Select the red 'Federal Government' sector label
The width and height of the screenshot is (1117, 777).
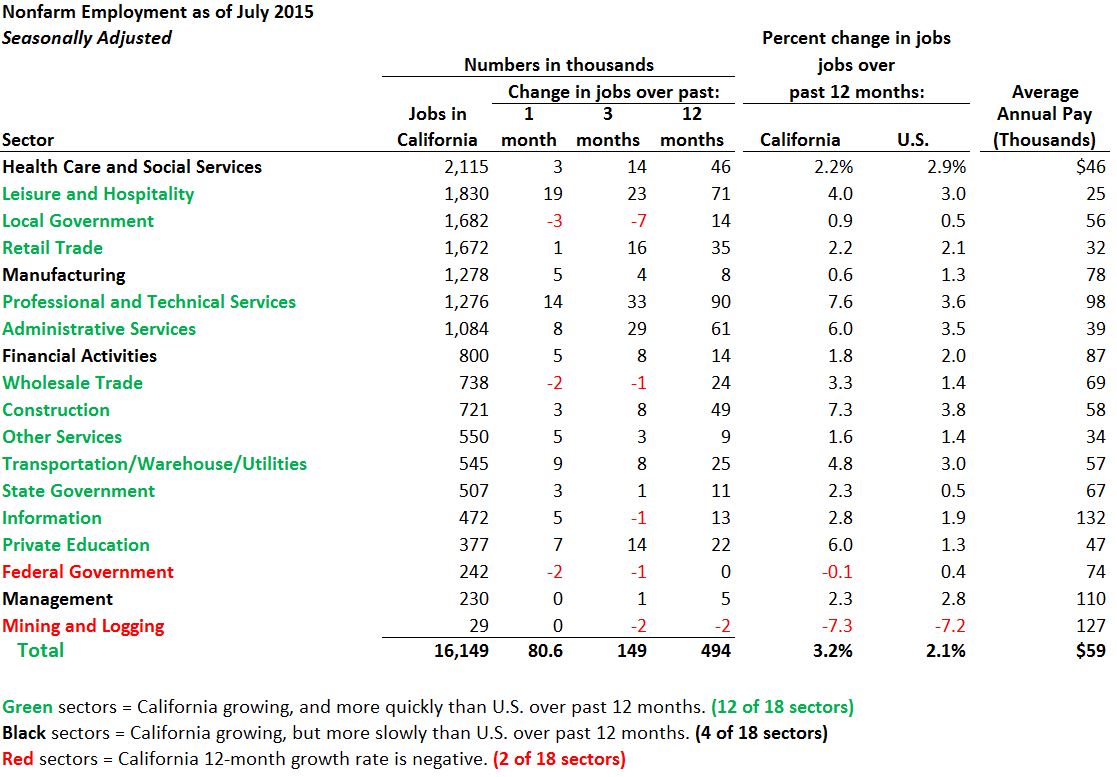click(88, 572)
